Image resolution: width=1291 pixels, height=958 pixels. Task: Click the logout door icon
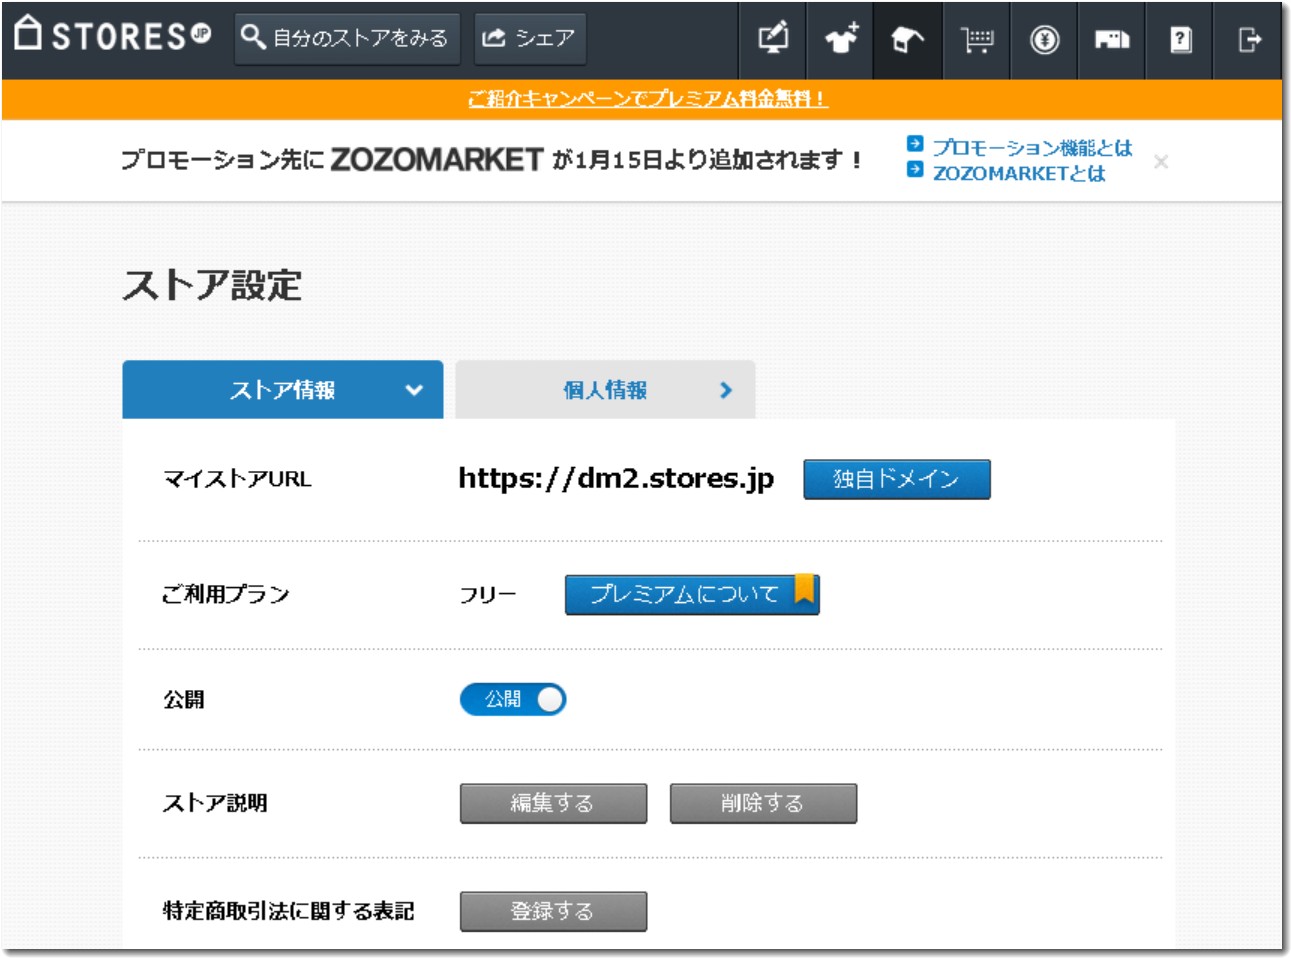tap(1248, 40)
